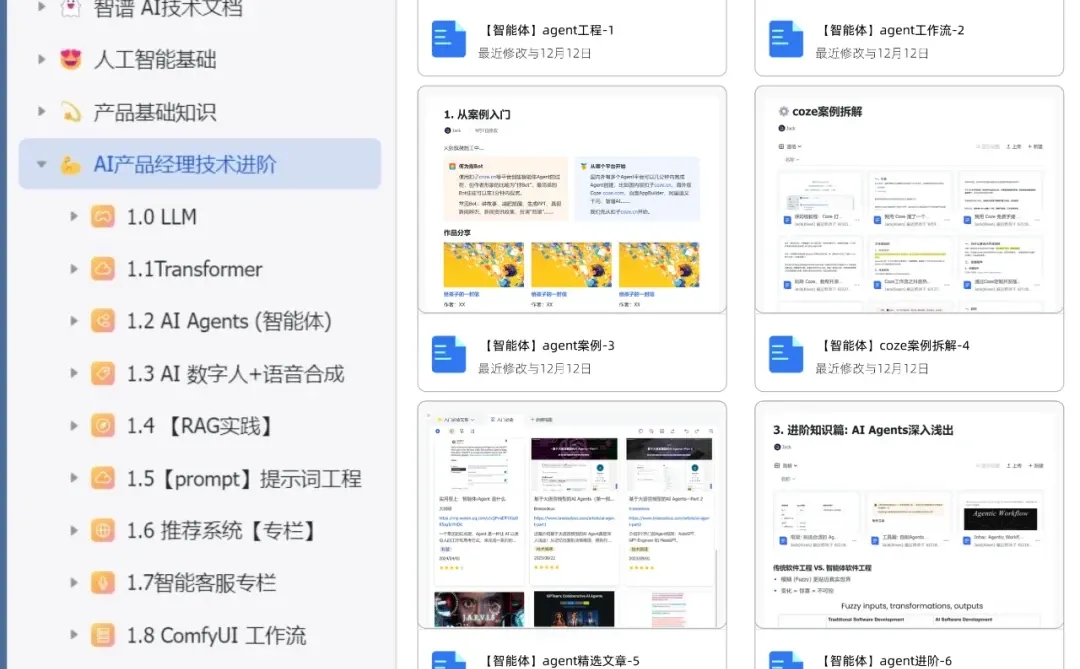
Task: Click the folder icon of AI产品经理技术进阶
Action: pos(70,164)
